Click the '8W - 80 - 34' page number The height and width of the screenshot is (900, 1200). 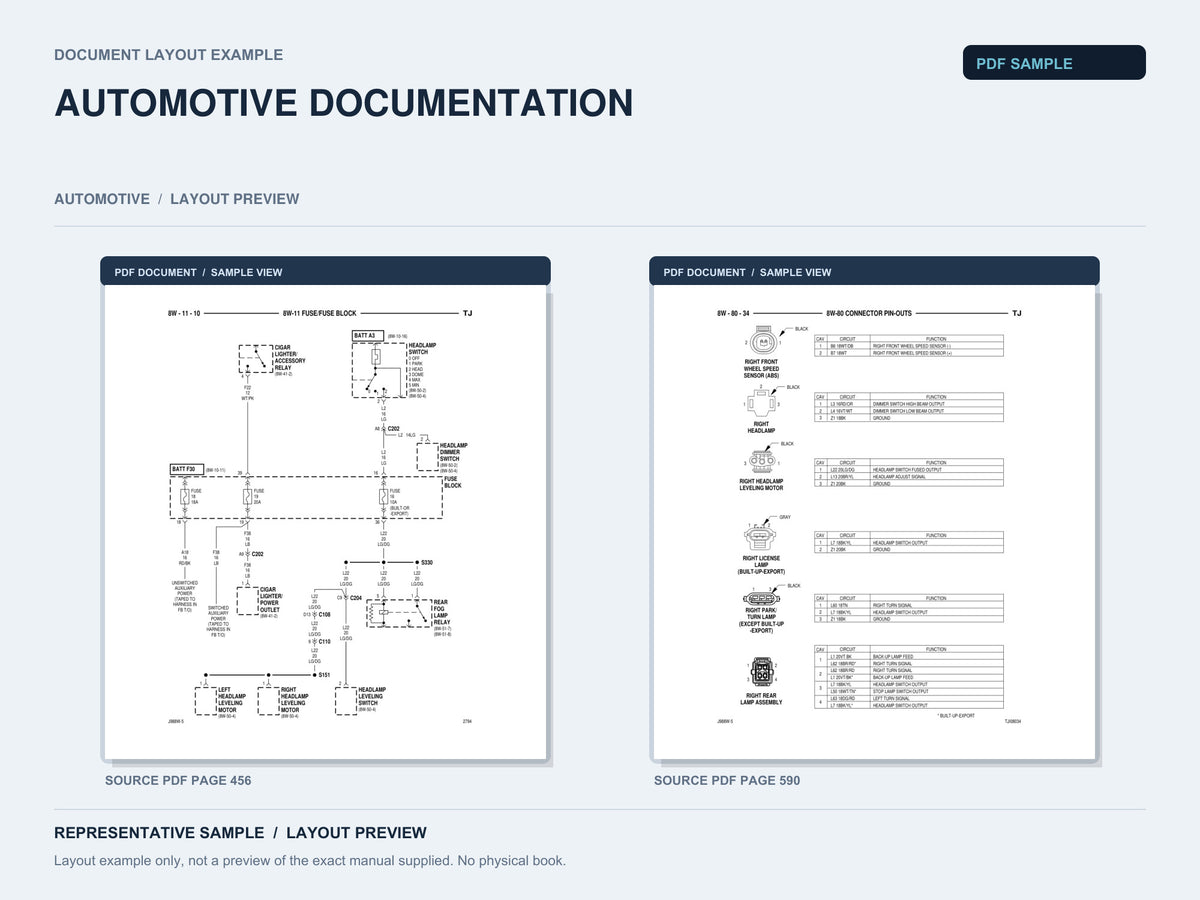pyautogui.click(x=733, y=313)
